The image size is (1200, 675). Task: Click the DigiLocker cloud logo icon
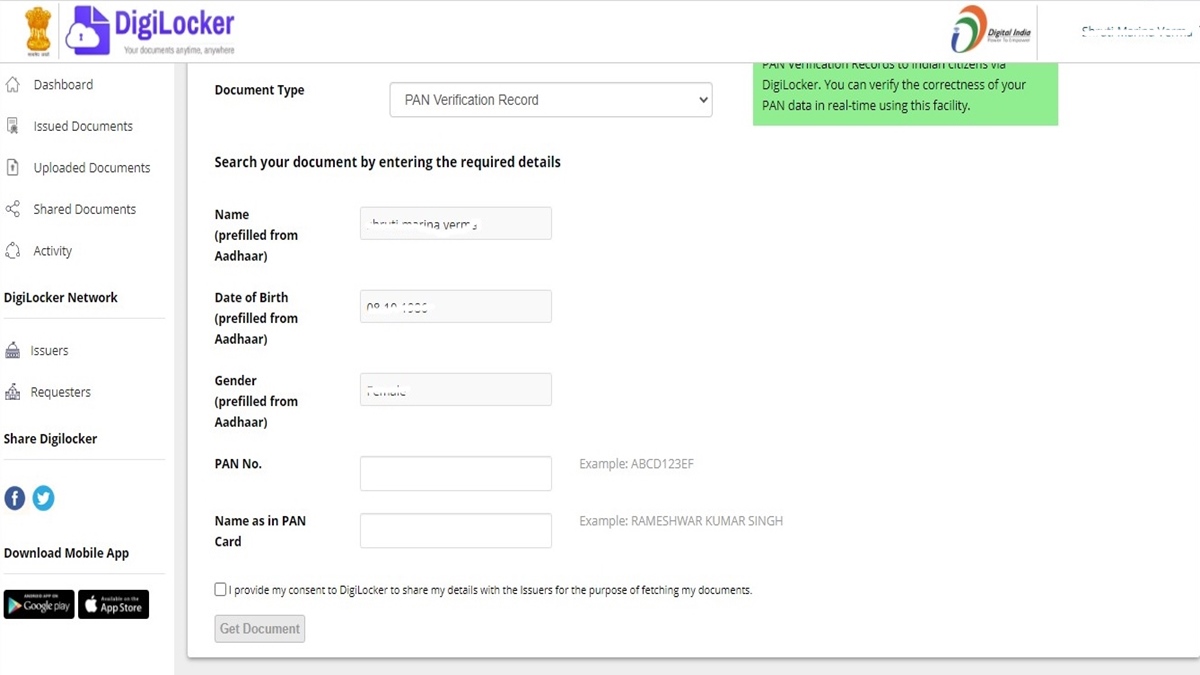[88, 31]
